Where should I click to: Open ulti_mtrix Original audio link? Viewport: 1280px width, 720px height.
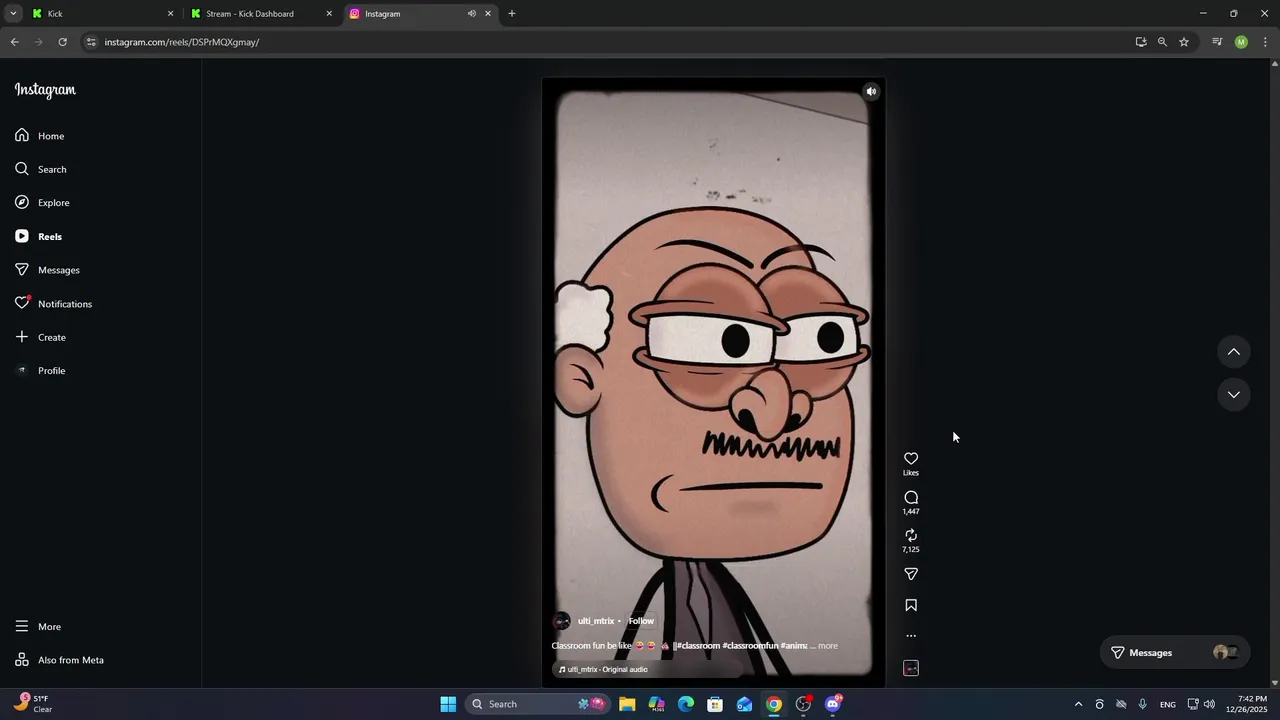tap(603, 670)
